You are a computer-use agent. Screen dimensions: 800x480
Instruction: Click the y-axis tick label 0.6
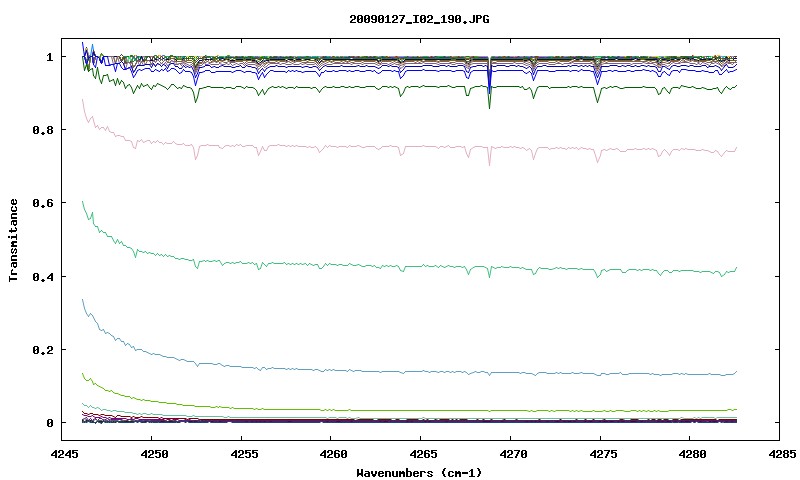[x=42, y=203]
